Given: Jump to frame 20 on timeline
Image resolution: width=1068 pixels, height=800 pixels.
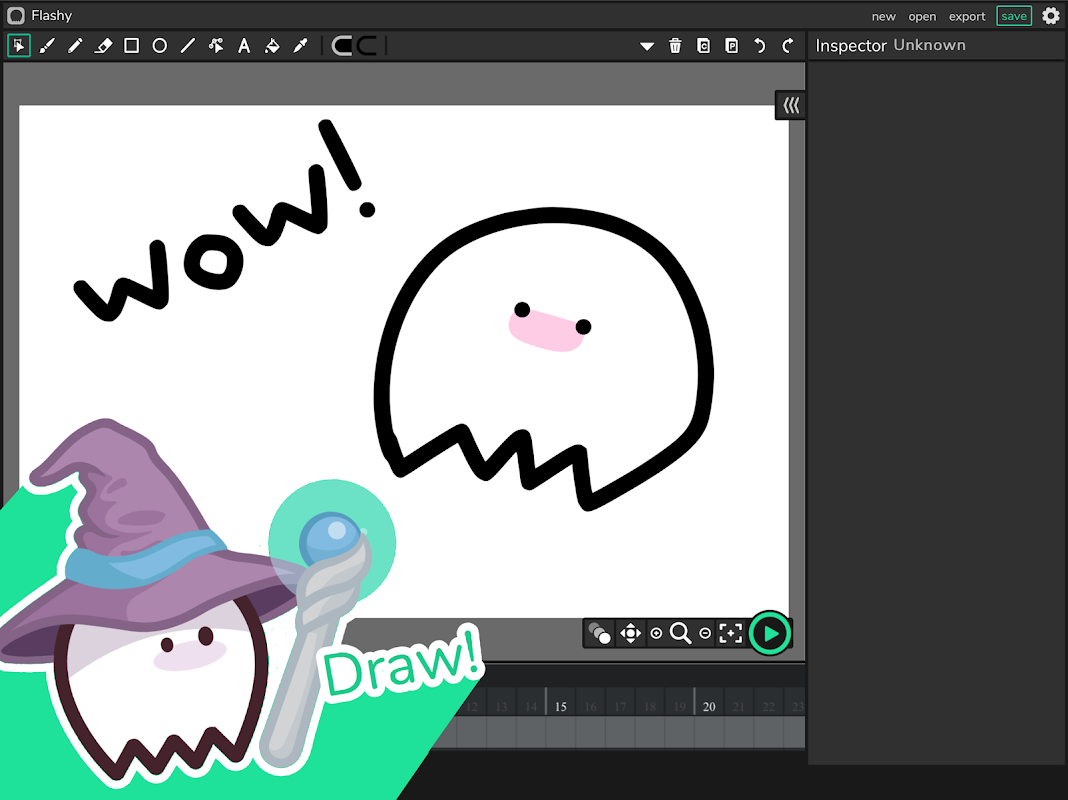Looking at the screenshot, I should [x=709, y=707].
